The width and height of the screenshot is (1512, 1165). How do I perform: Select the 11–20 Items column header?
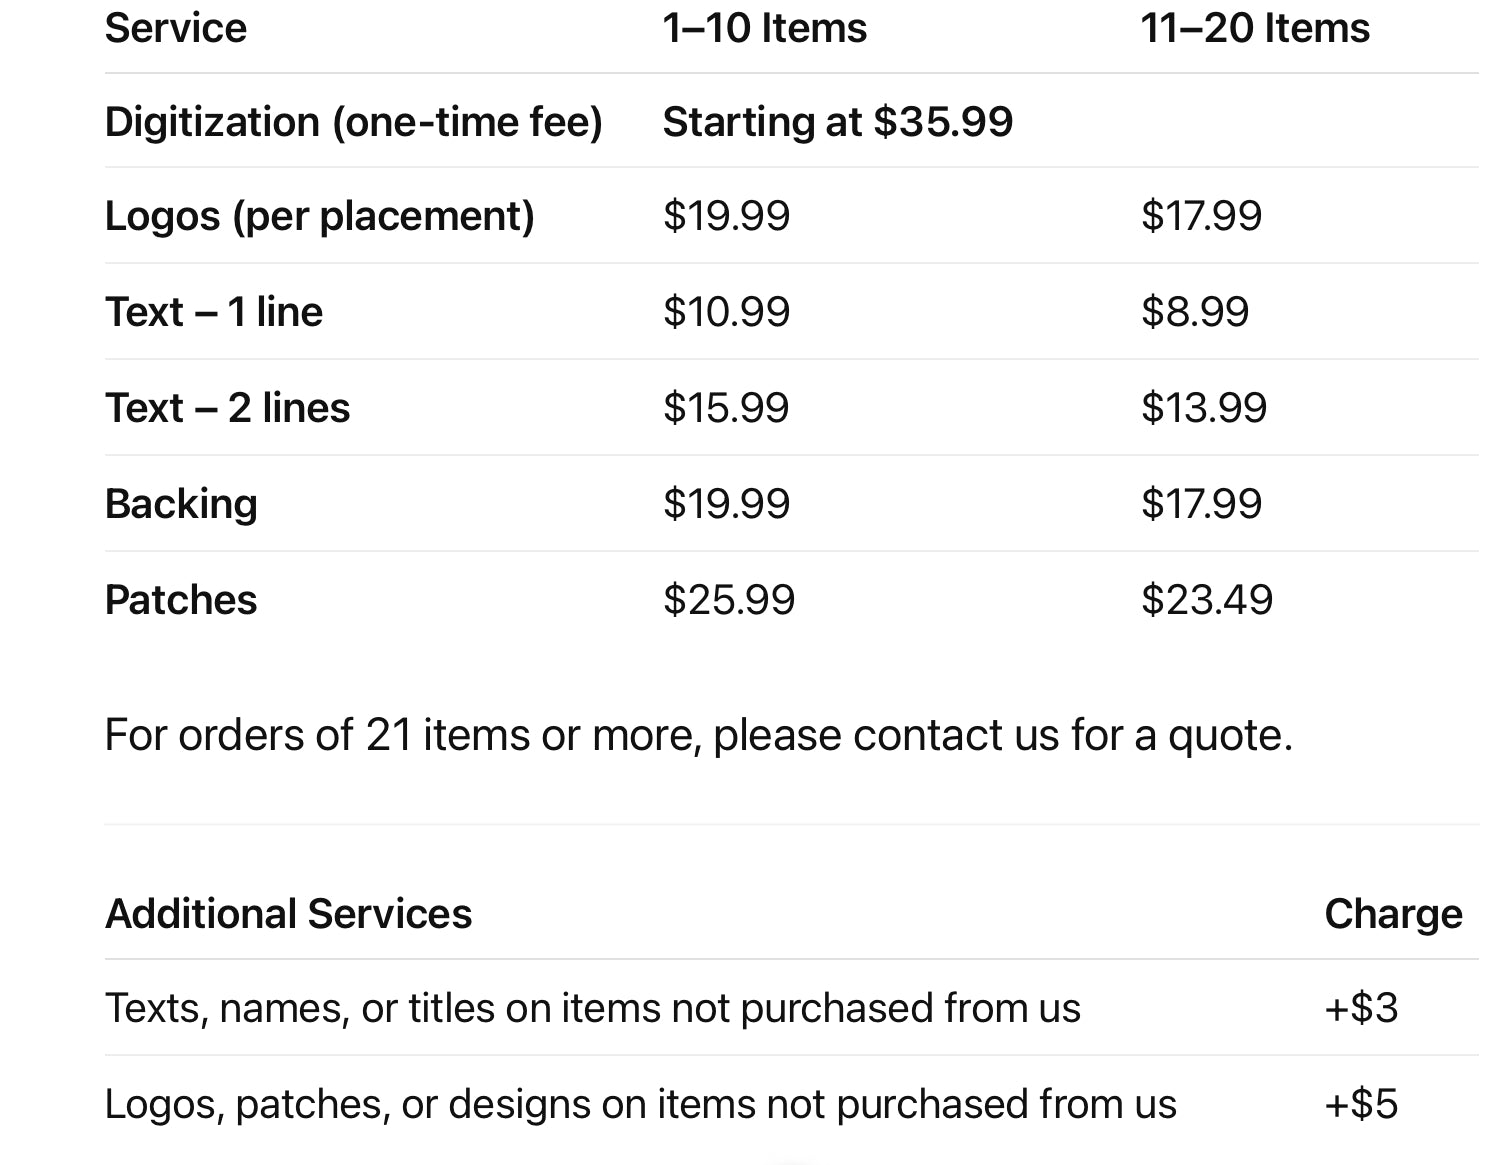[x=1254, y=28]
